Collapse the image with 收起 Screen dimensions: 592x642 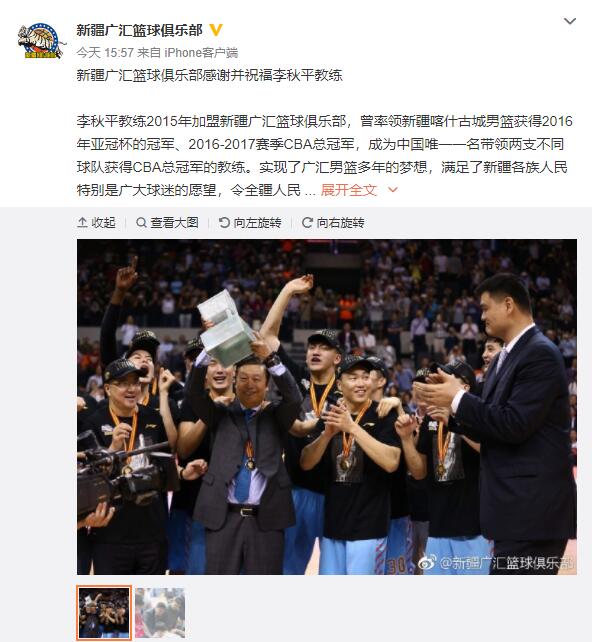[96, 223]
